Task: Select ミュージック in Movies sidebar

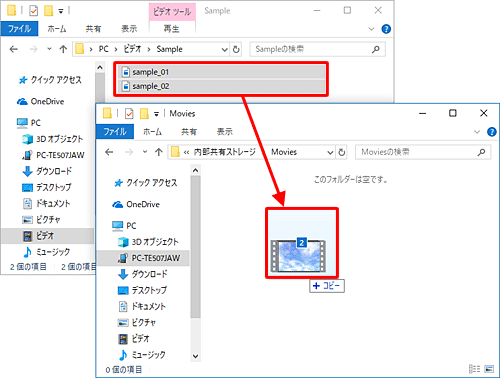Action: click(142, 355)
